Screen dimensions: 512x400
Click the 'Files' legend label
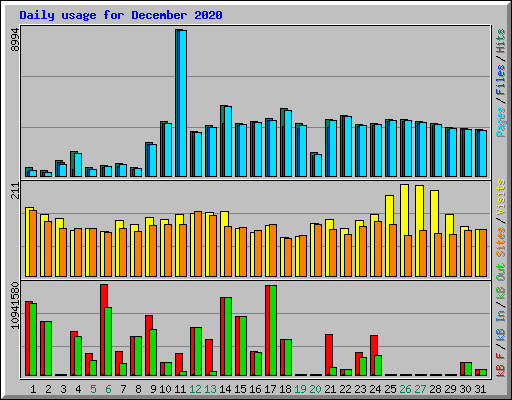[500, 80]
